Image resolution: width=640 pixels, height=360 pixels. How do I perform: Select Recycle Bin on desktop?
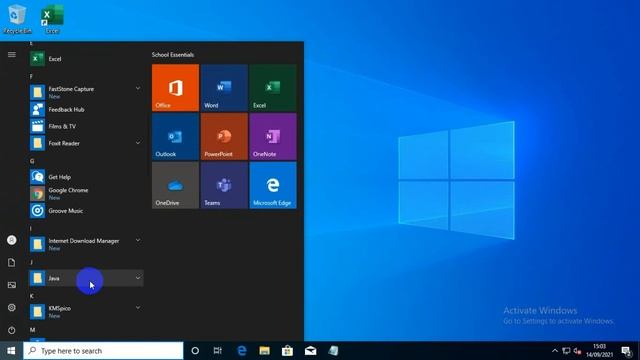pos(17,19)
